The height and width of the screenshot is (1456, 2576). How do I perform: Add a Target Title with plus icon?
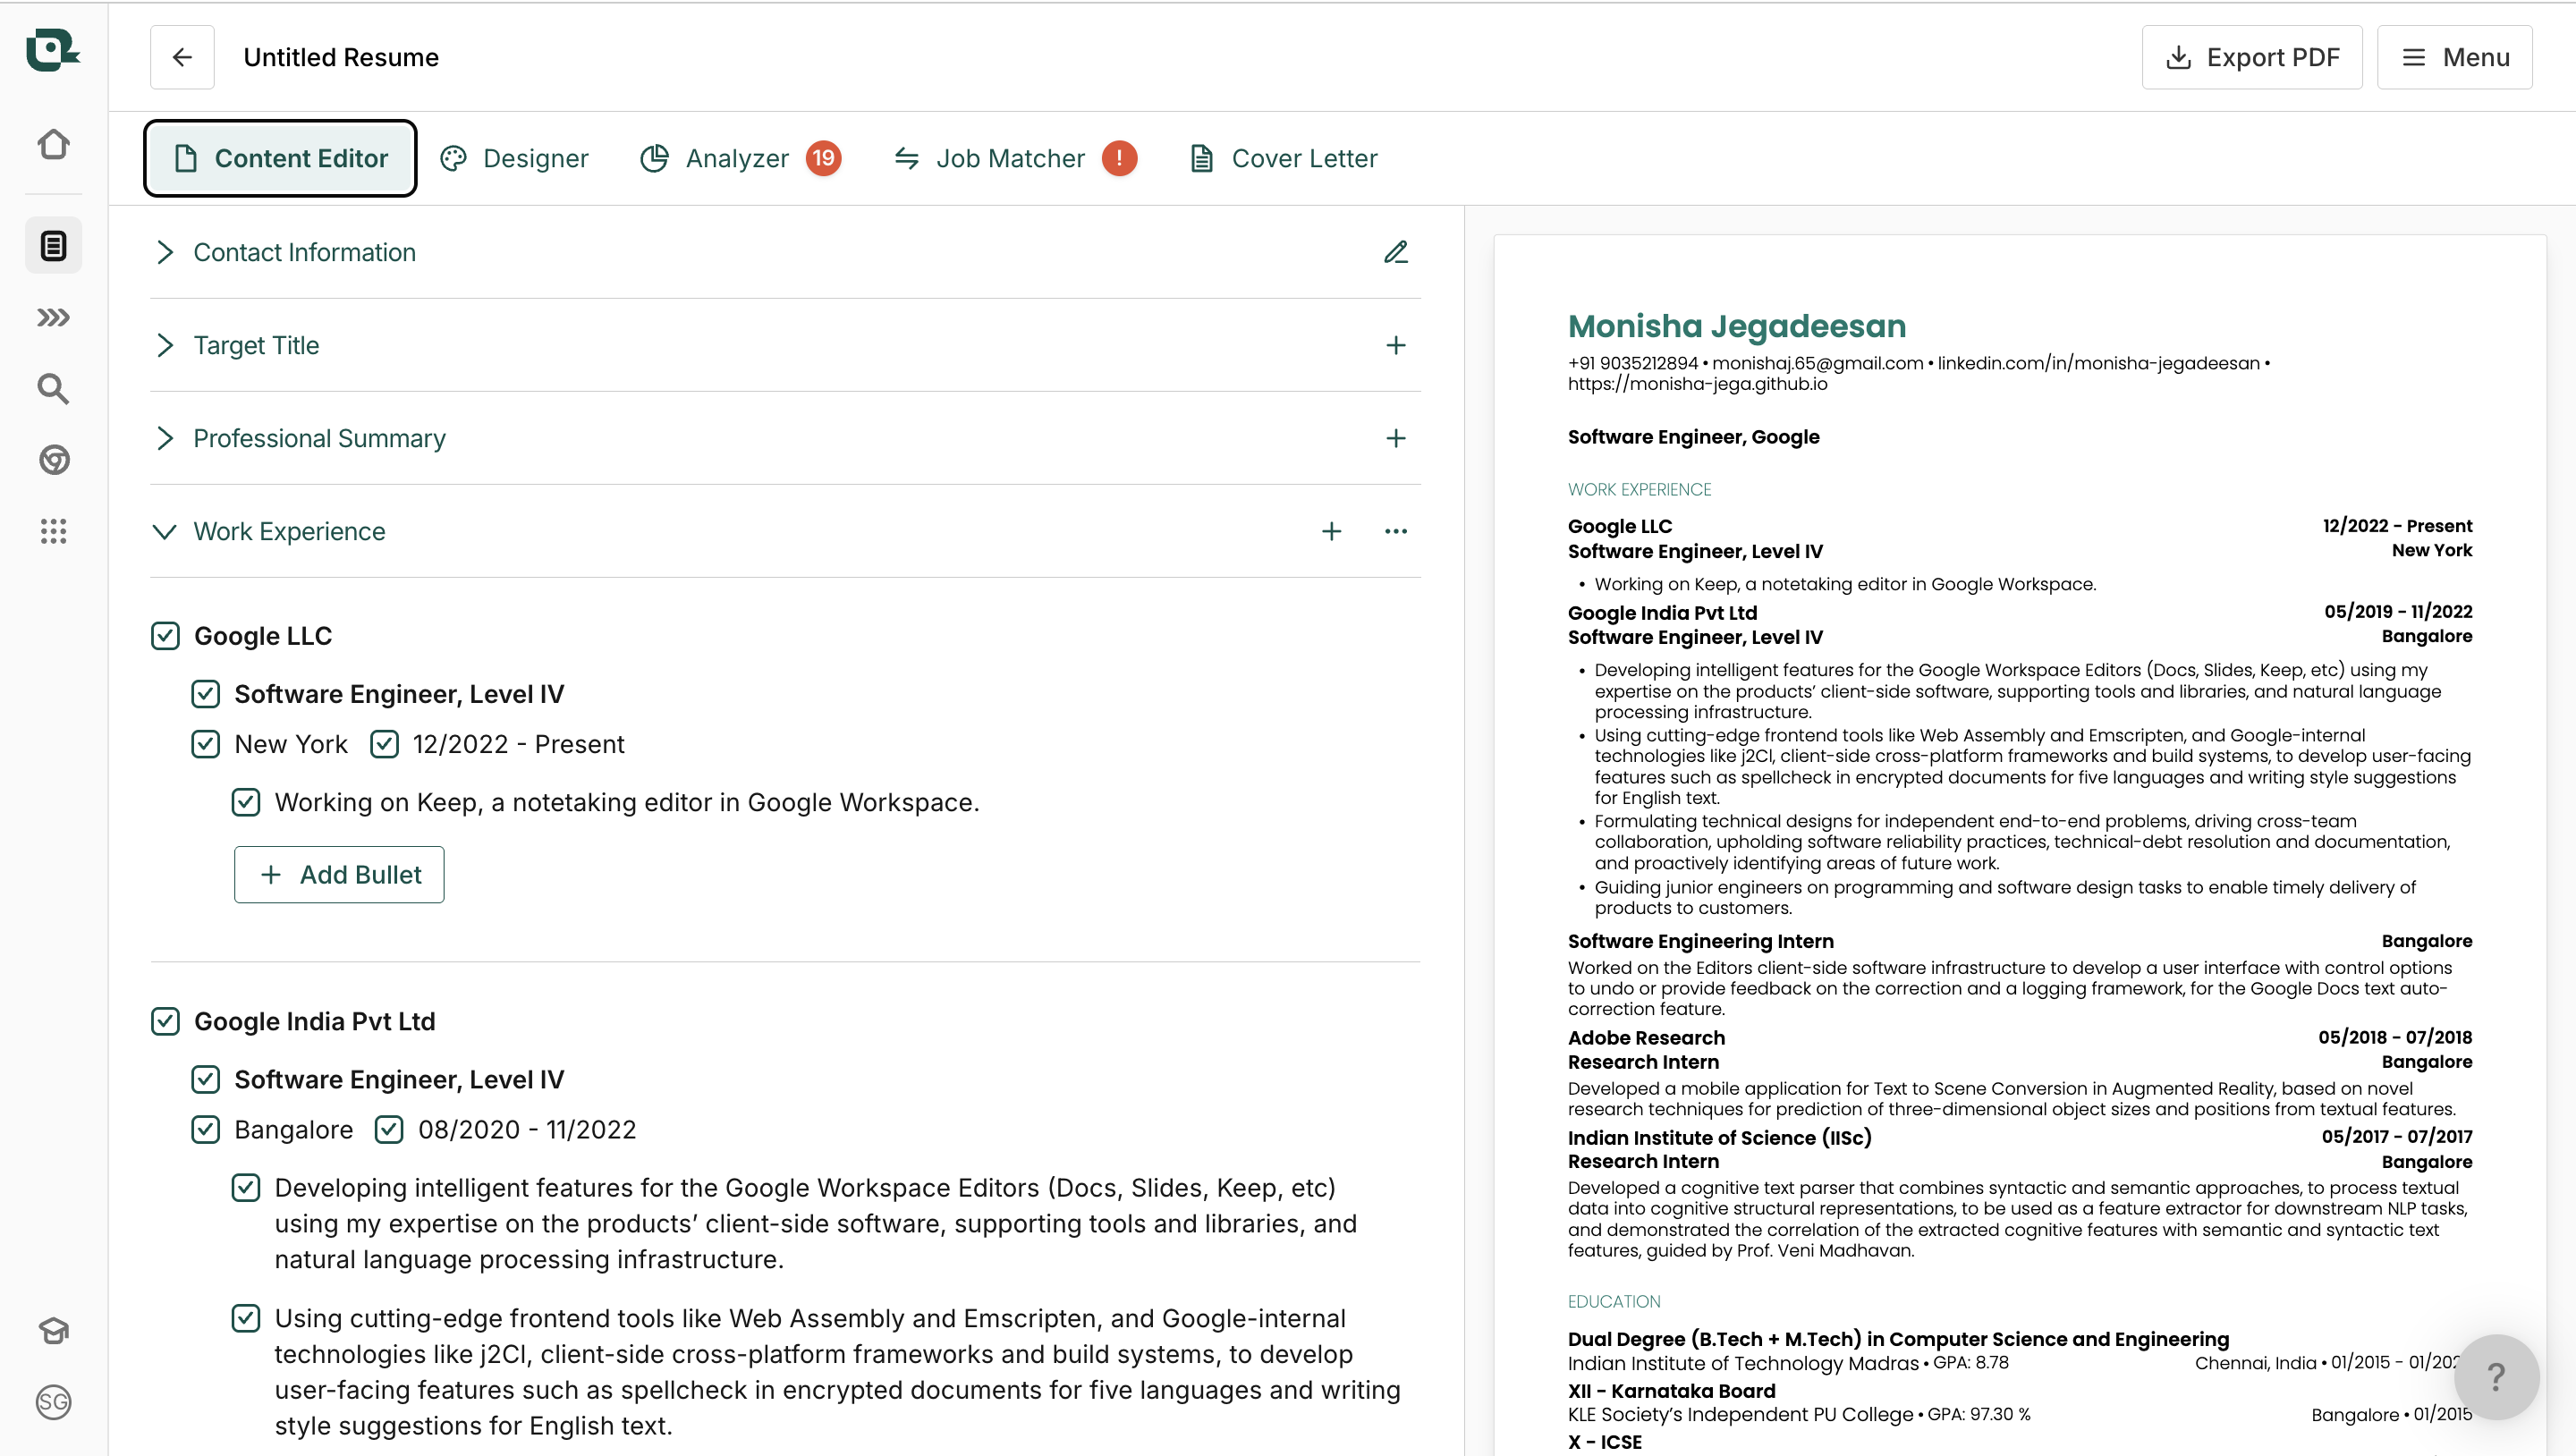point(1396,345)
